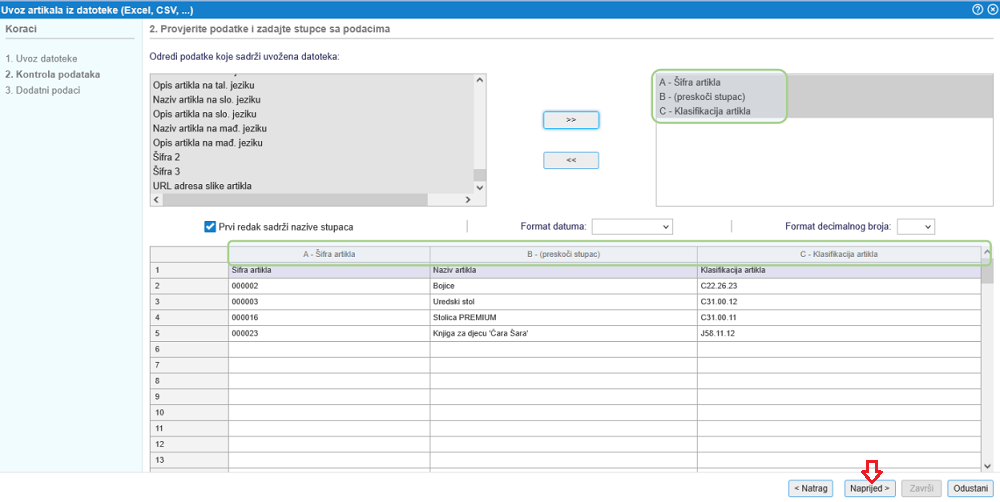The image size is (1000, 502).
Task: Click column header 'C - Klasifikacija artikla' in grid
Action: click(839, 254)
